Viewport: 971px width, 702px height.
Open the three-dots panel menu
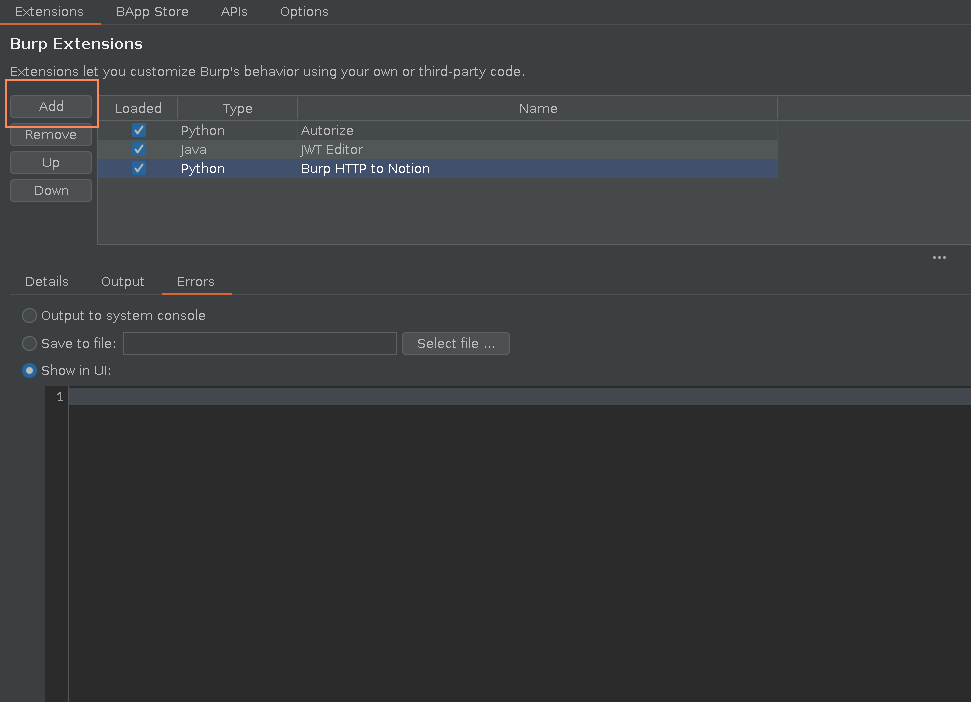(x=939, y=257)
